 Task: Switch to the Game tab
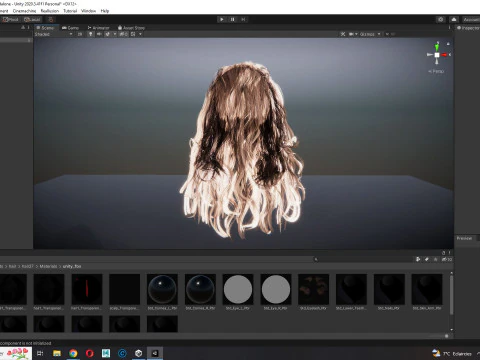[70, 28]
